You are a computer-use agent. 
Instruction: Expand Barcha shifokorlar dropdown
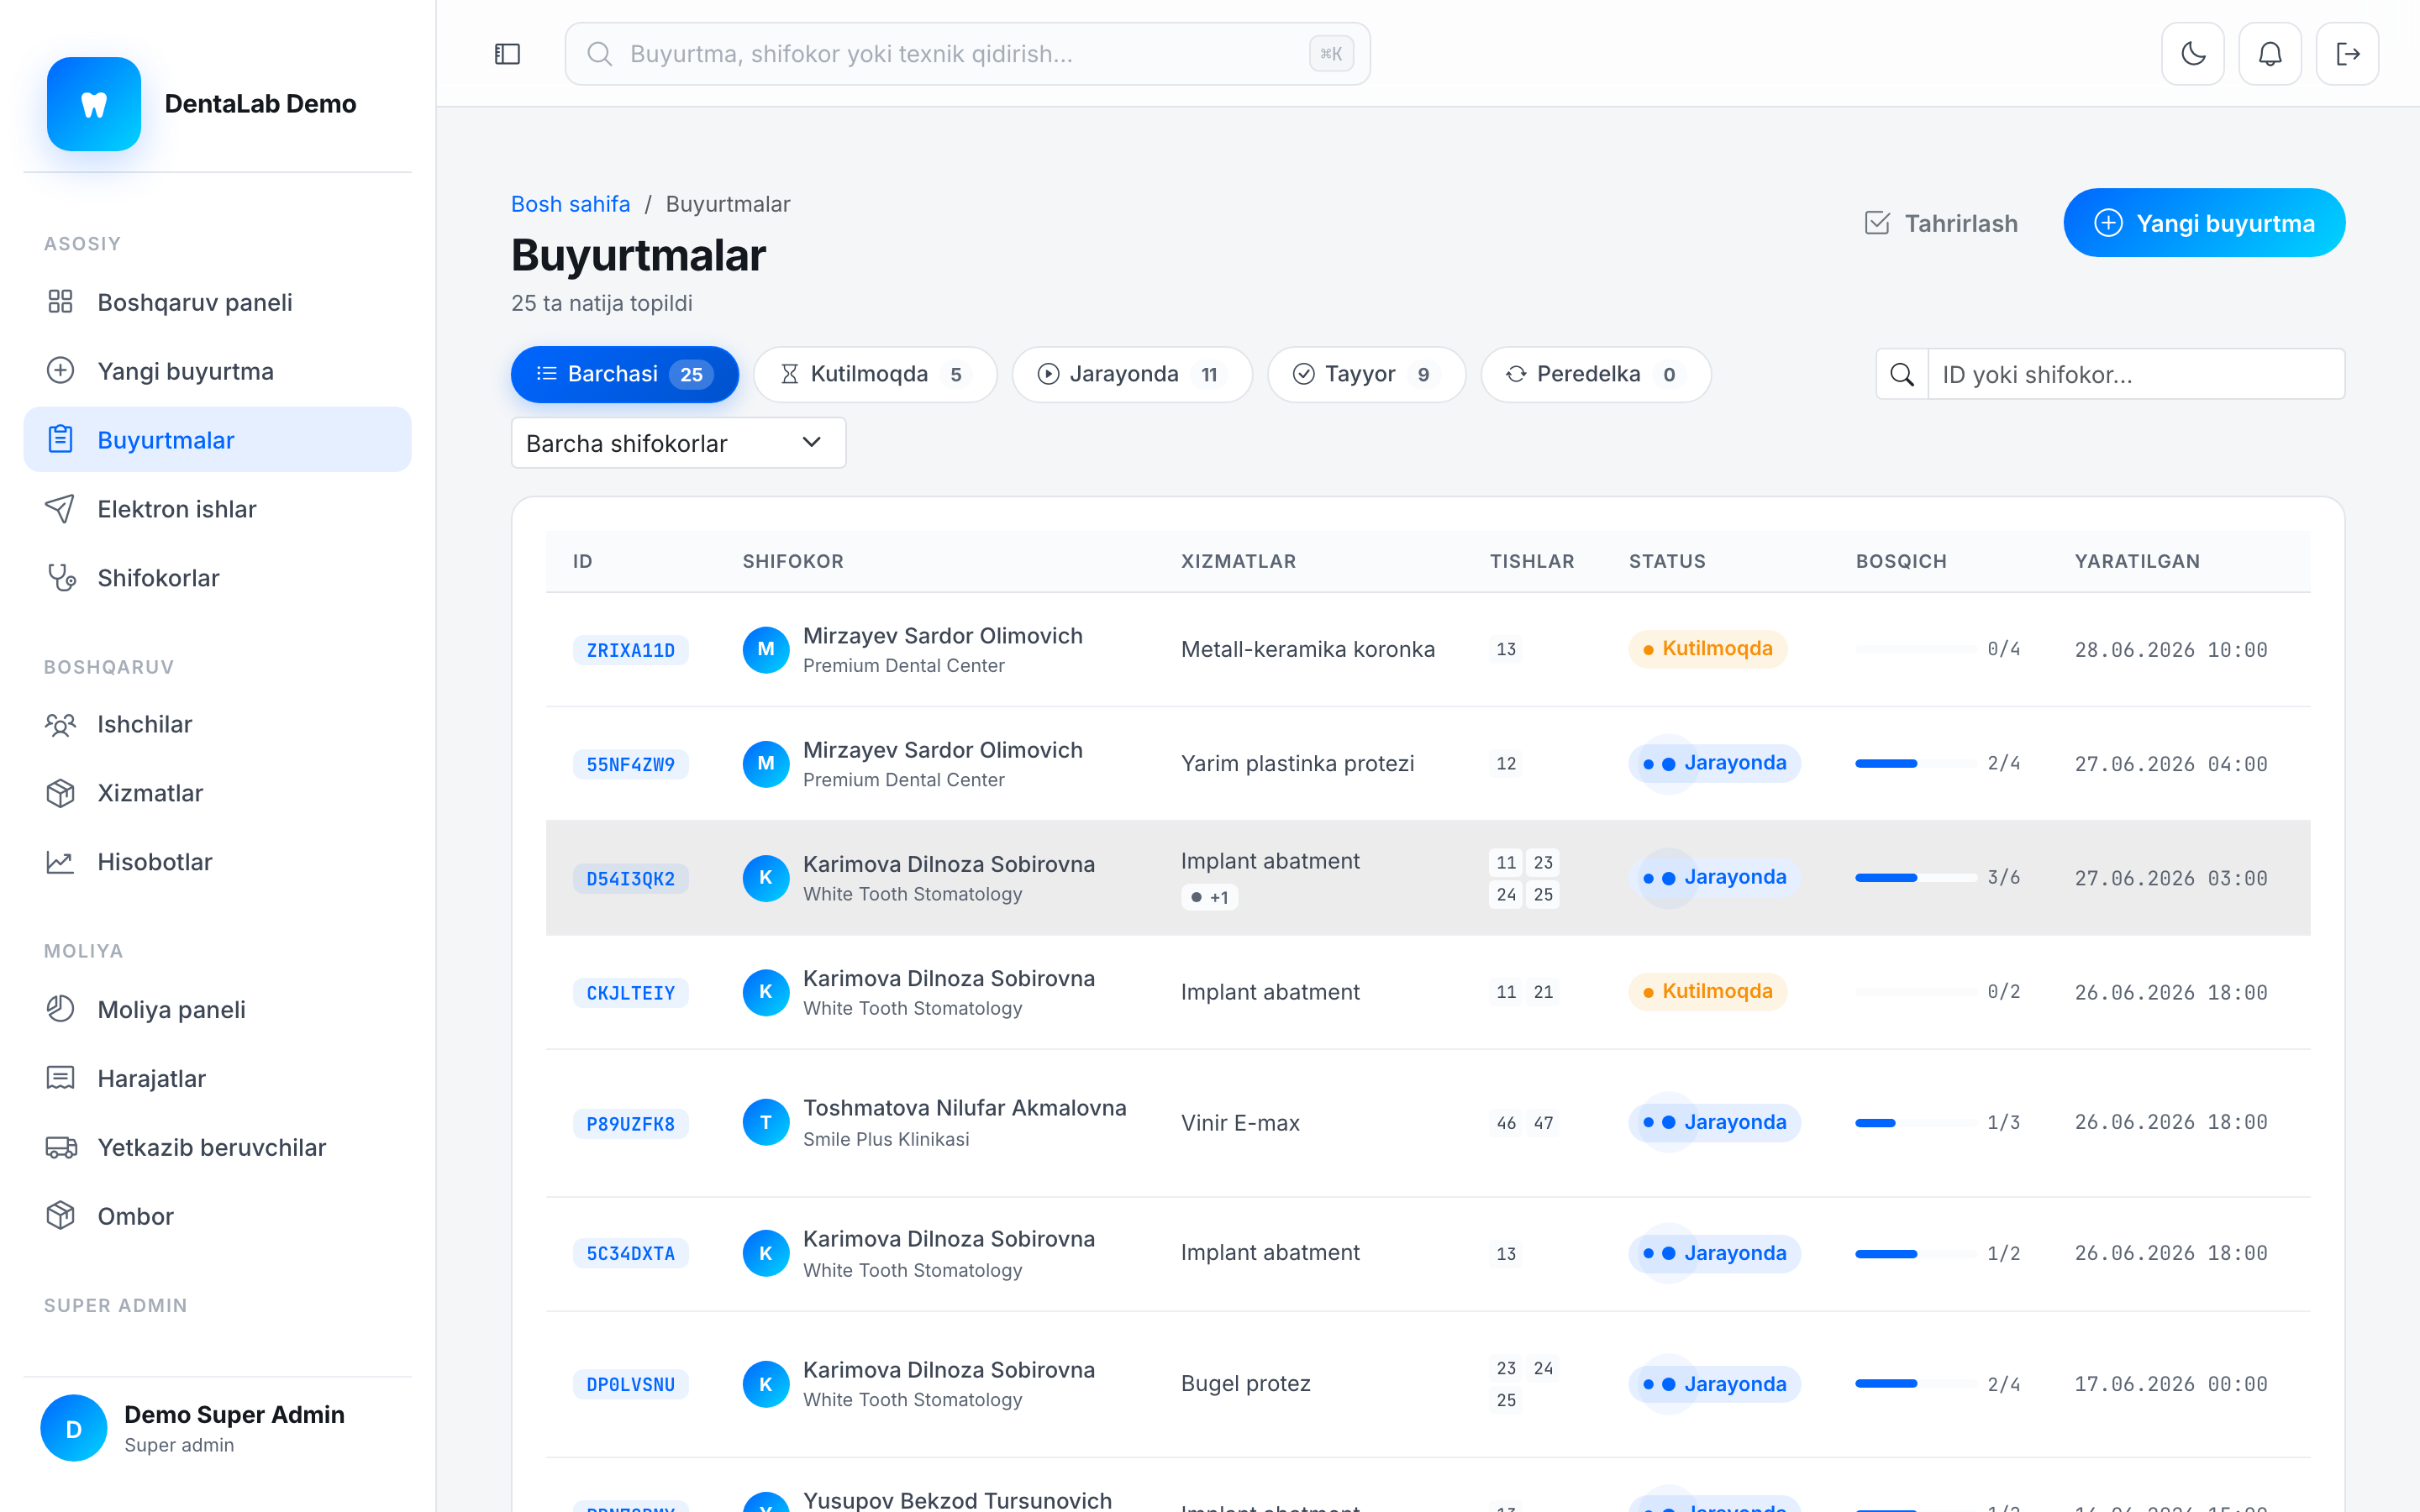point(678,443)
